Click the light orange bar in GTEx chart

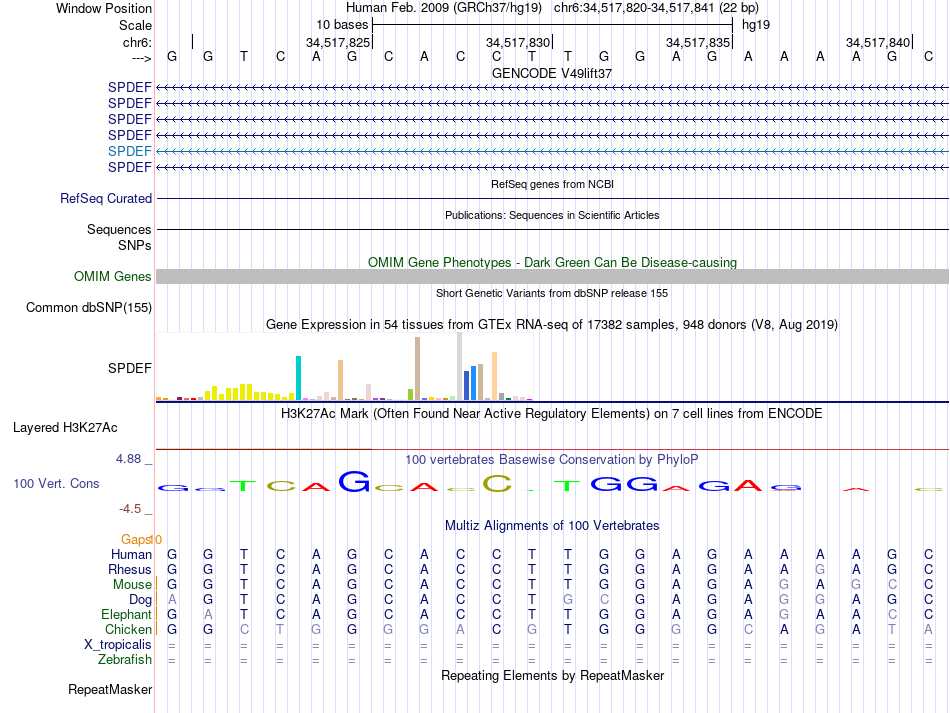click(x=494, y=376)
